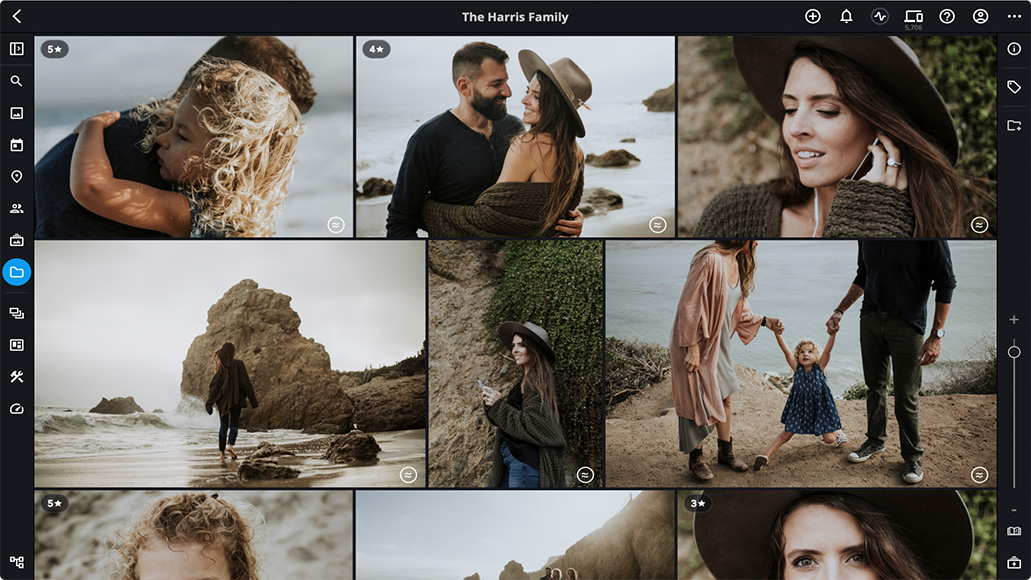Go back using the top-left arrow

tap(17, 16)
